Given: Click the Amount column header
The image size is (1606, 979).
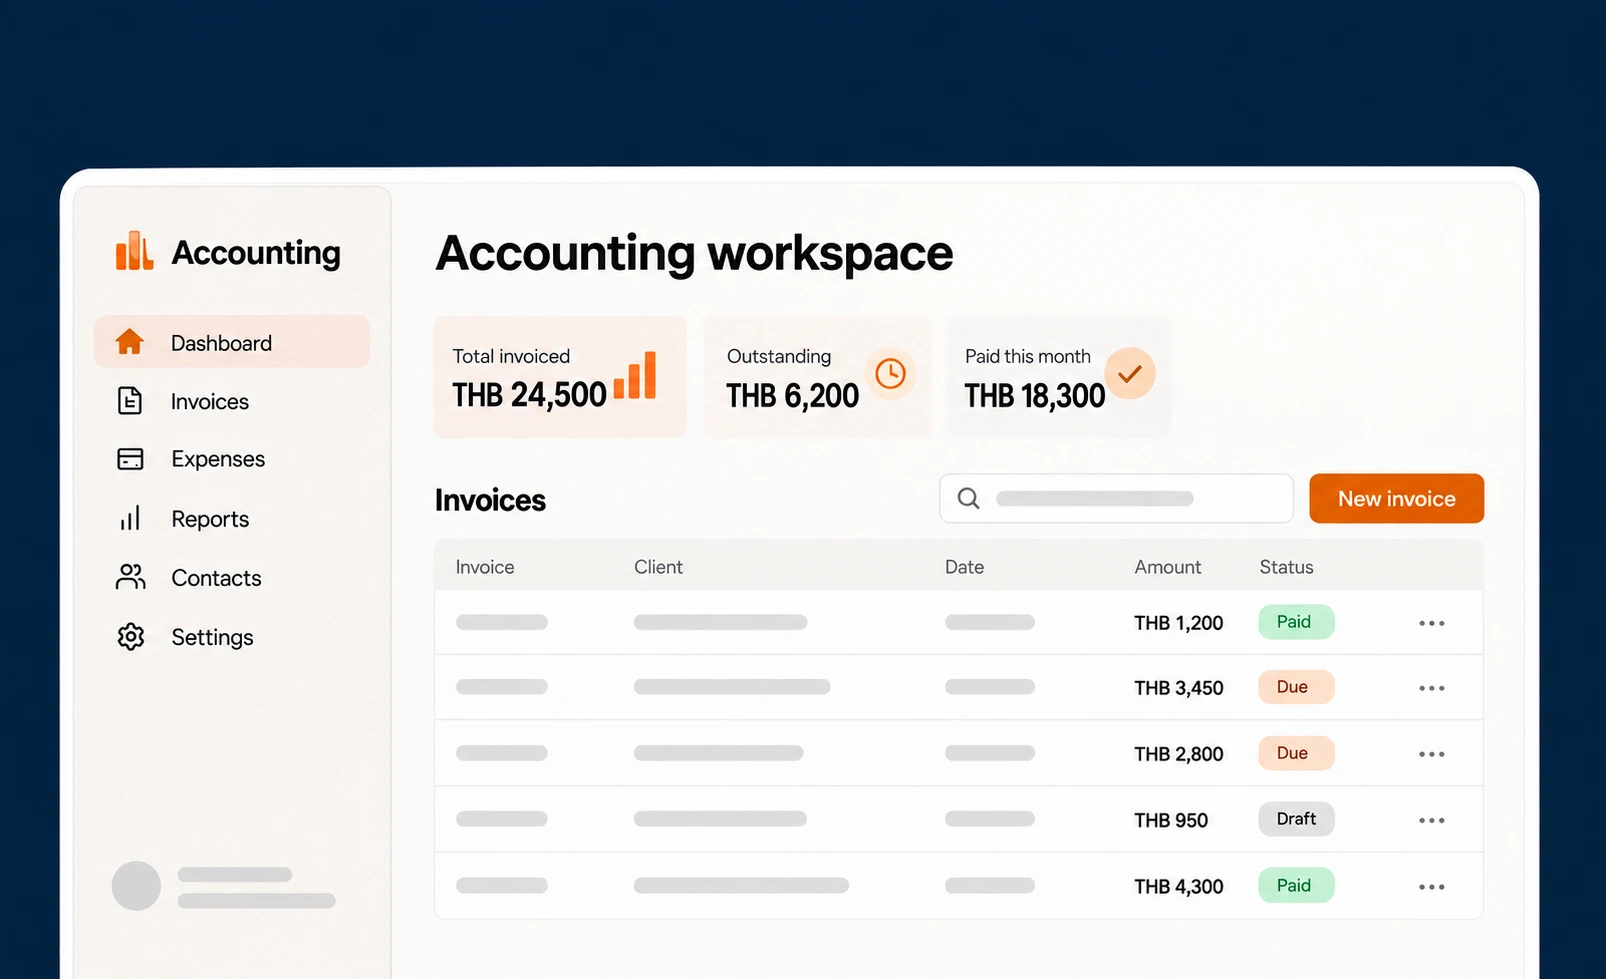Looking at the screenshot, I should click(x=1168, y=567).
